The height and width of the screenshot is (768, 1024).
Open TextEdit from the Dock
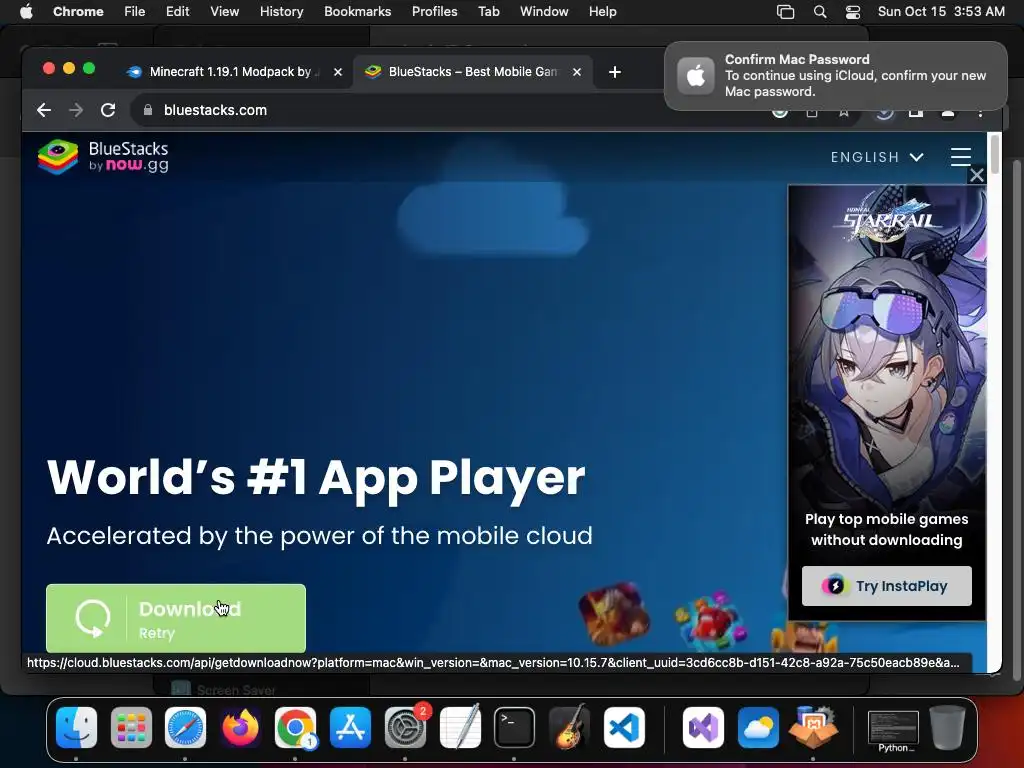tap(460, 727)
